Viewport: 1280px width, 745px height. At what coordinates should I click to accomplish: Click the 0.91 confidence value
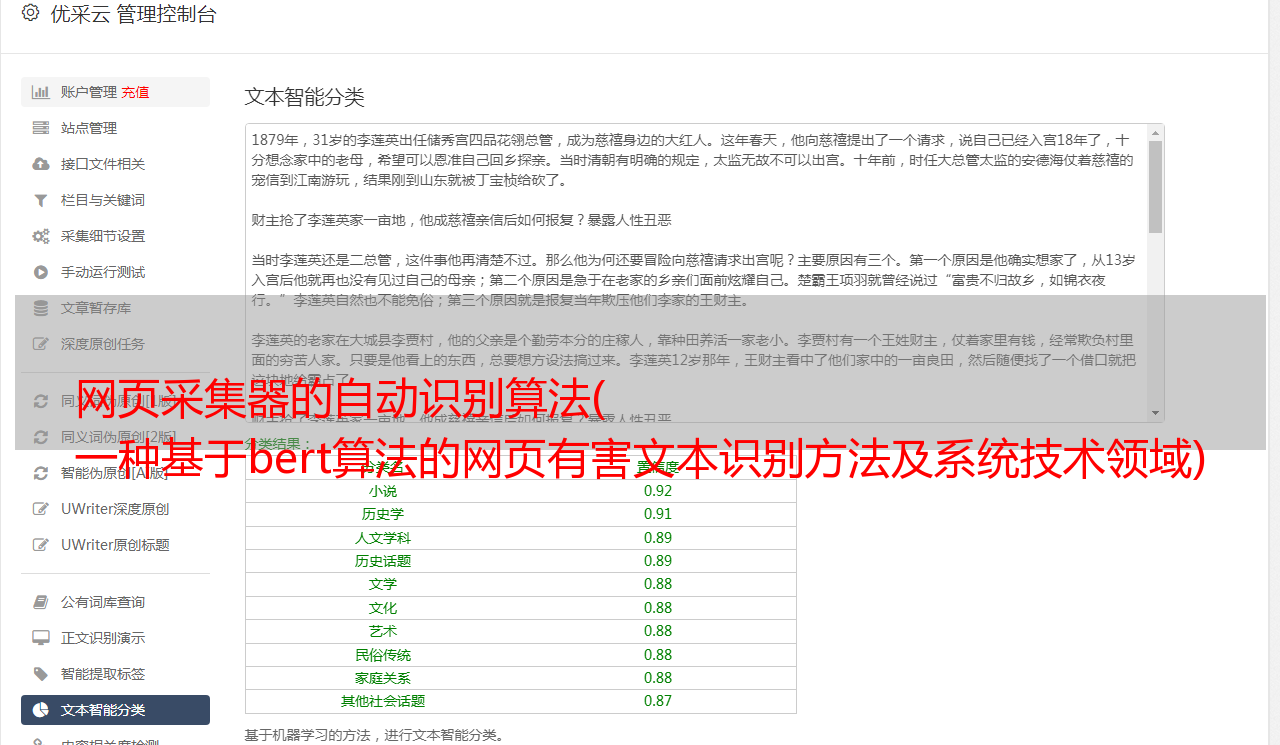[x=658, y=514]
